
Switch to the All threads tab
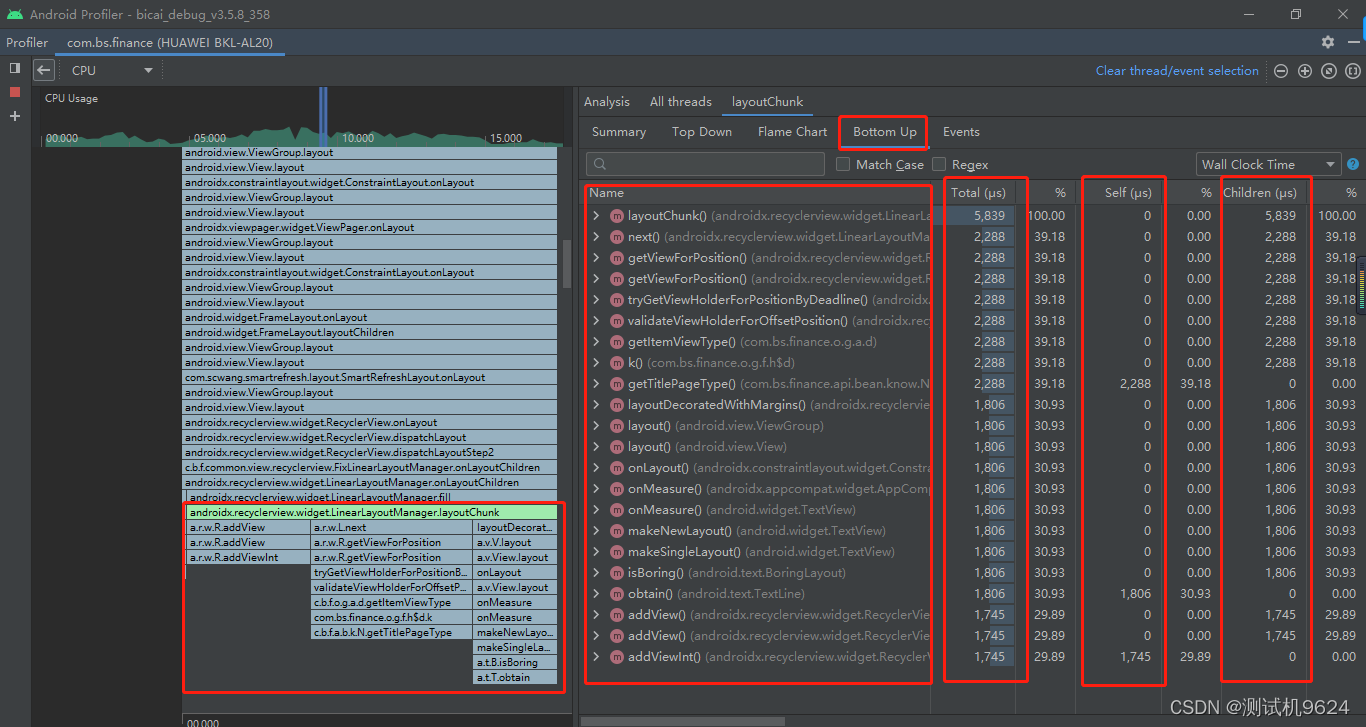(x=681, y=102)
